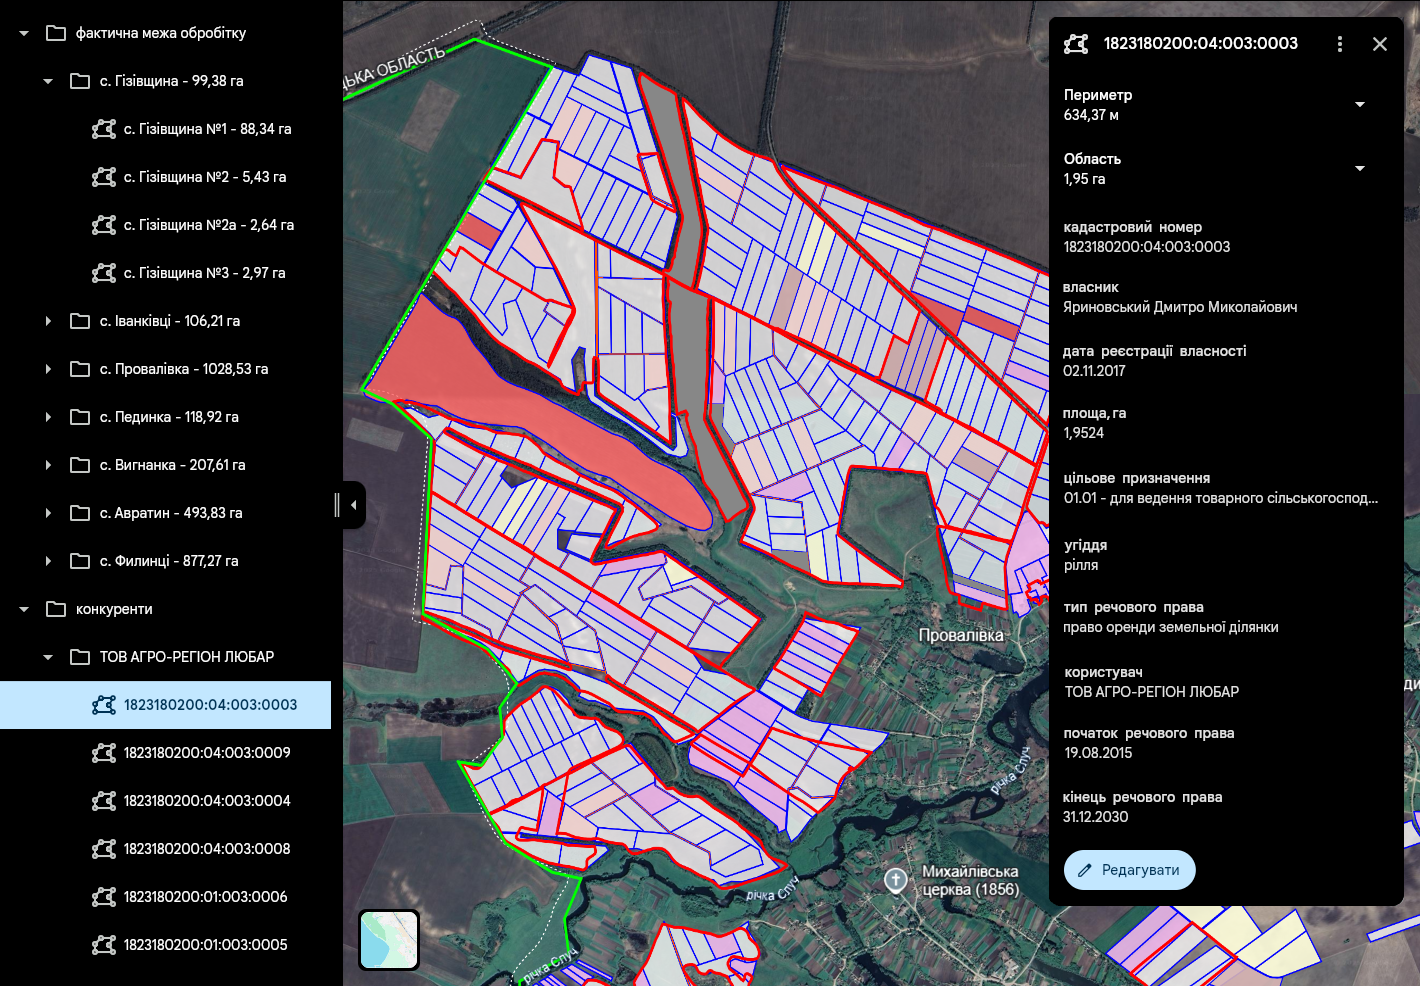The width and height of the screenshot is (1420, 986).
Task: Expand the с. Провалівка folder
Action: [48, 369]
